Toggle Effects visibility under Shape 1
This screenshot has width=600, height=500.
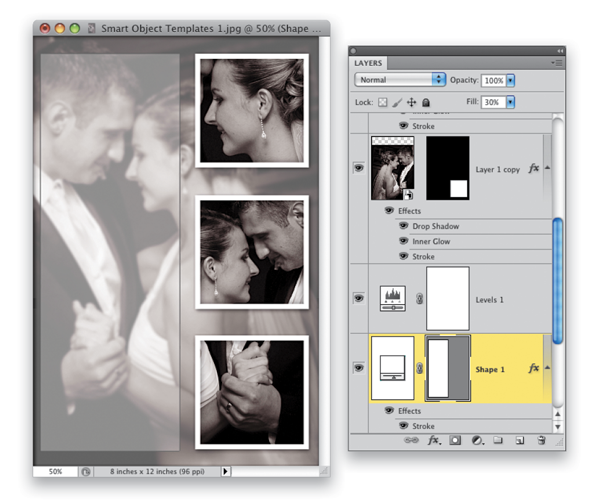(x=389, y=410)
